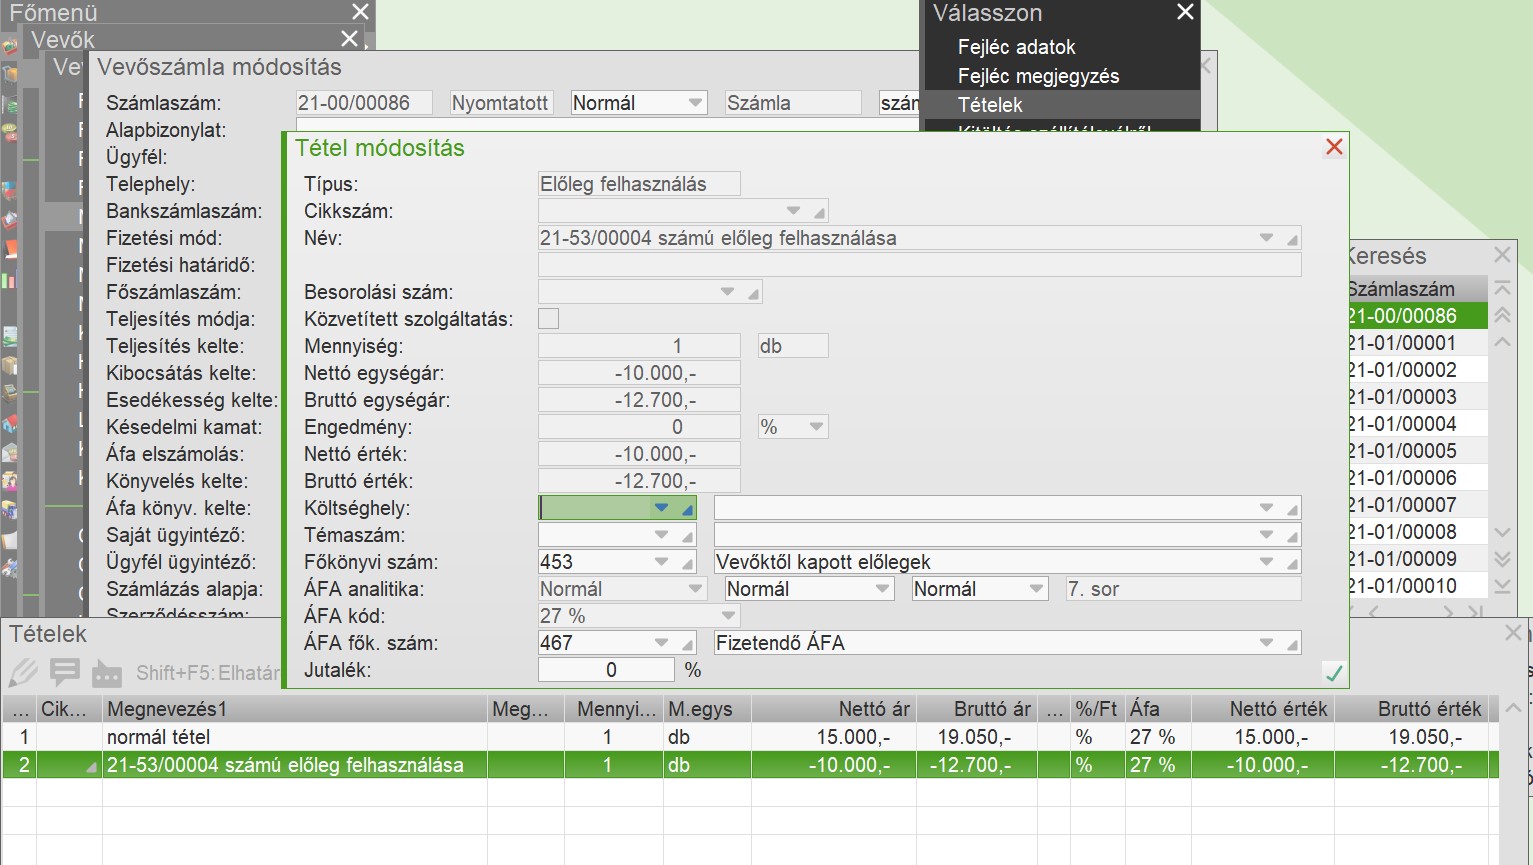
Task: Jump to last record in Keresés list
Action: (x=1502, y=586)
